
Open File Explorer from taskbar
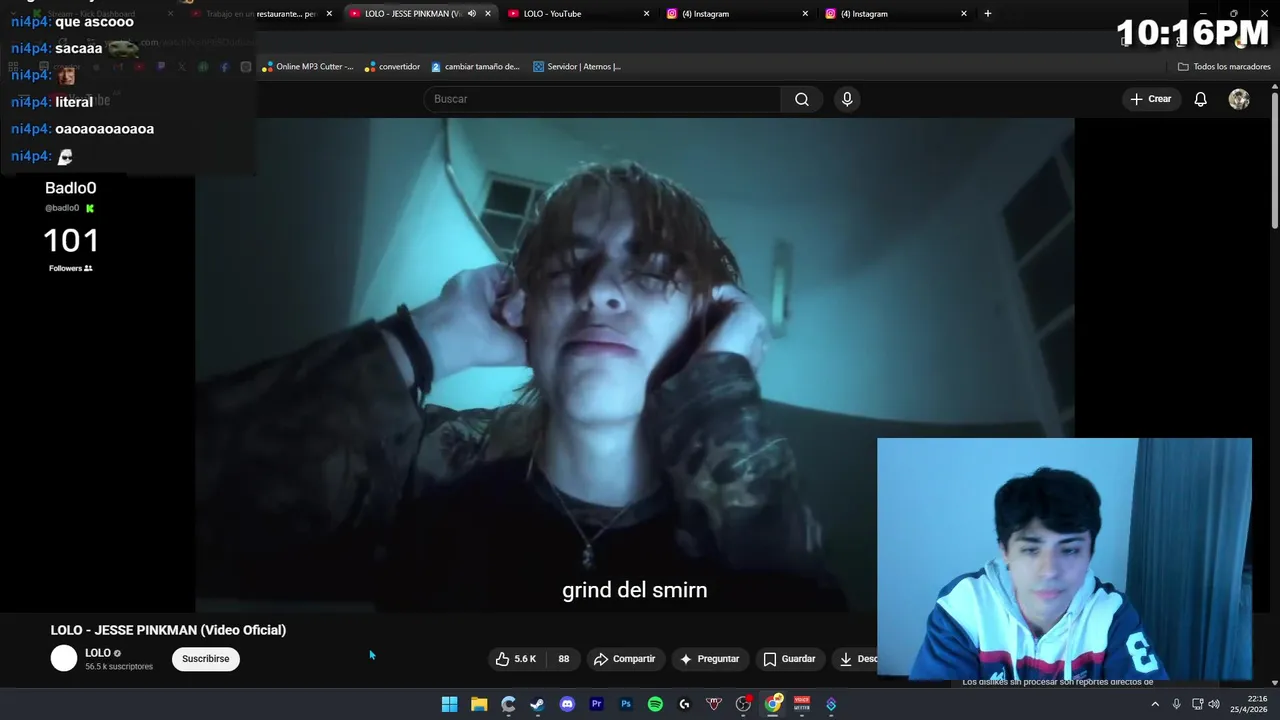(479, 704)
